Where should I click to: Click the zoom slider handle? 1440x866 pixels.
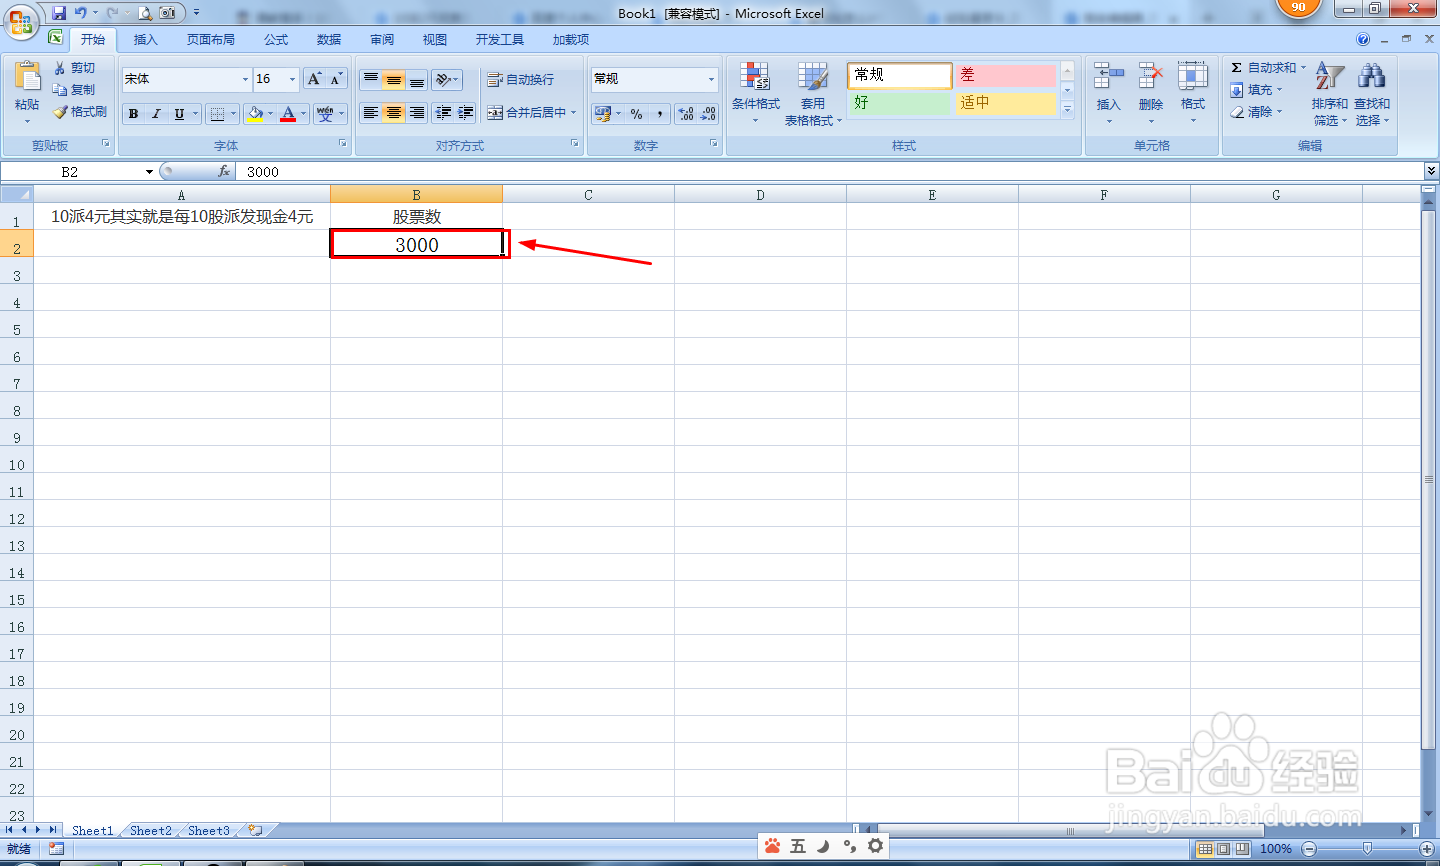[1367, 849]
